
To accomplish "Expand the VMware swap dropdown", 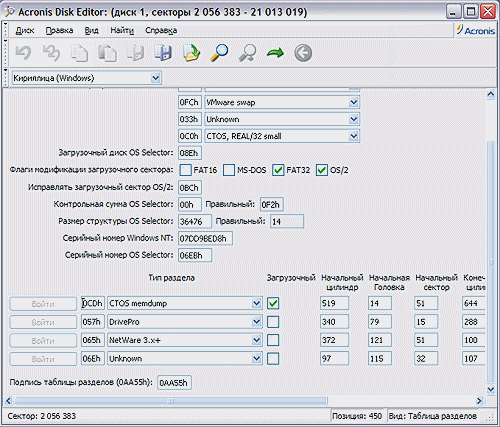I will coord(354,102).
